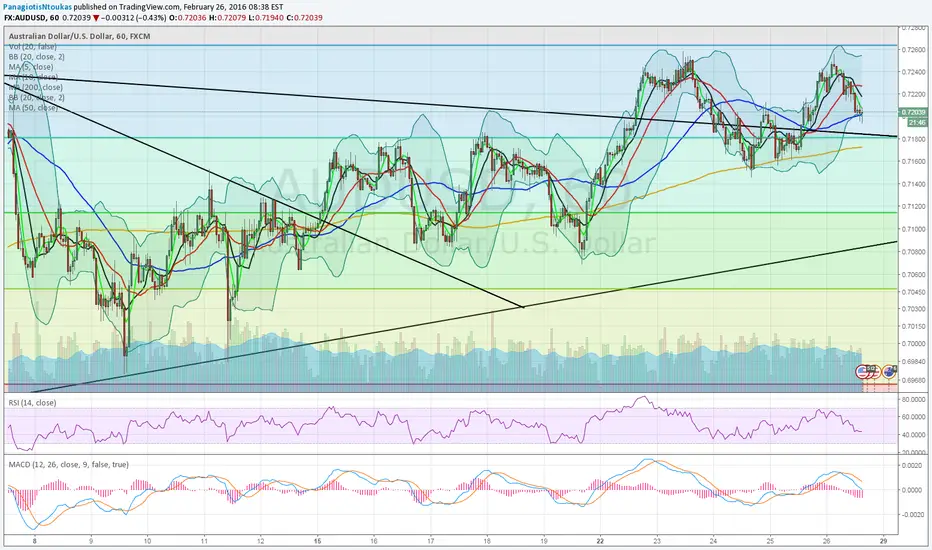The height and width of the screenshot is (550, 932).
Task: Click 0.71000 on the price axis
Action: 914,230
